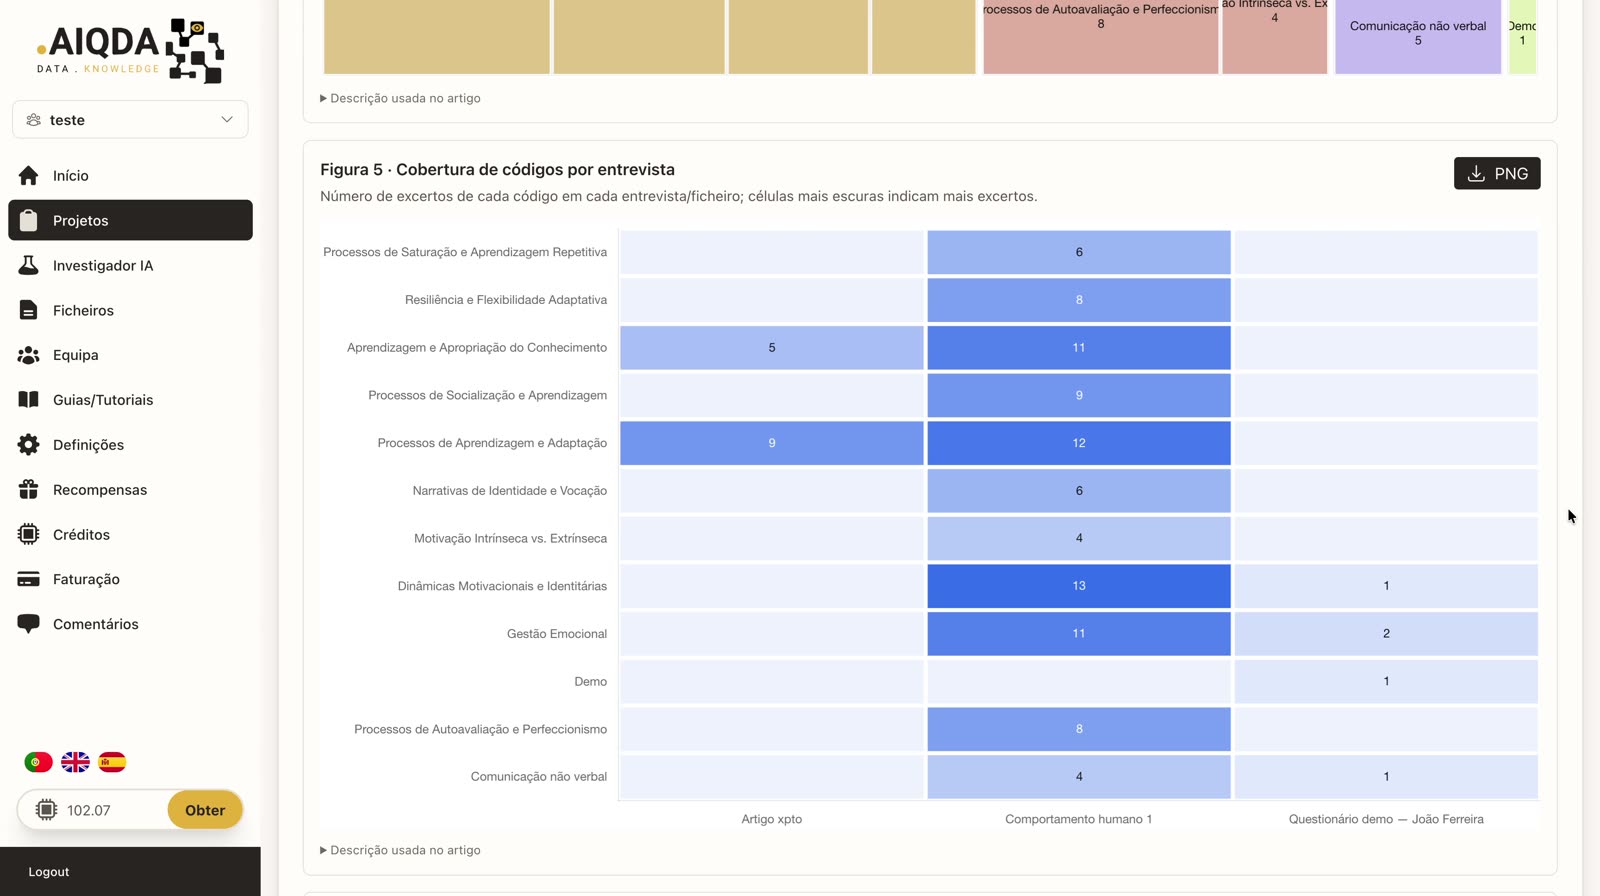
Task: Switch language to English UK flag
Action: (75, 762)
